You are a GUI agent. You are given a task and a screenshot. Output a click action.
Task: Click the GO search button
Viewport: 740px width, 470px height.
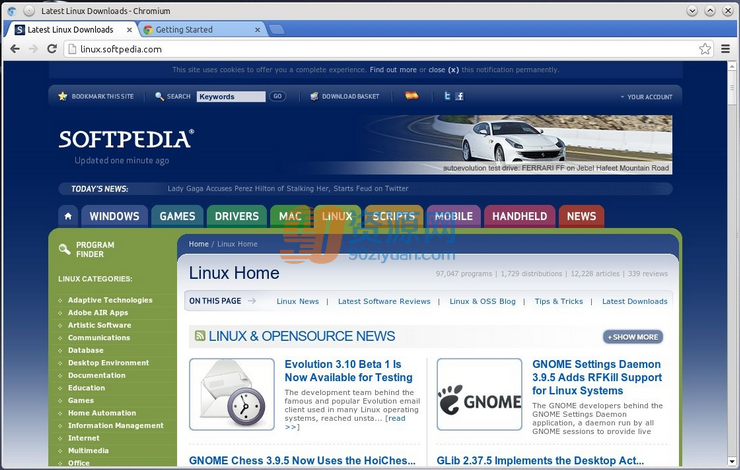[x=278, y=96]
